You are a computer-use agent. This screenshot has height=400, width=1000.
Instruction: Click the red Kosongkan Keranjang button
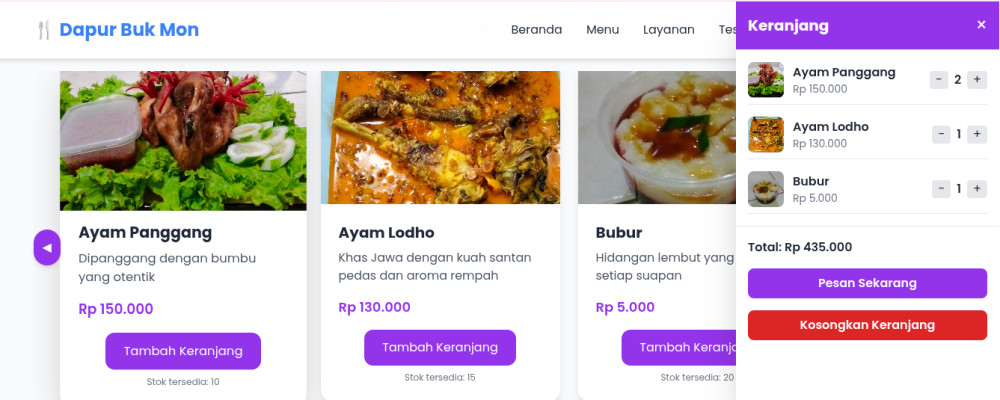click(867, 325)
